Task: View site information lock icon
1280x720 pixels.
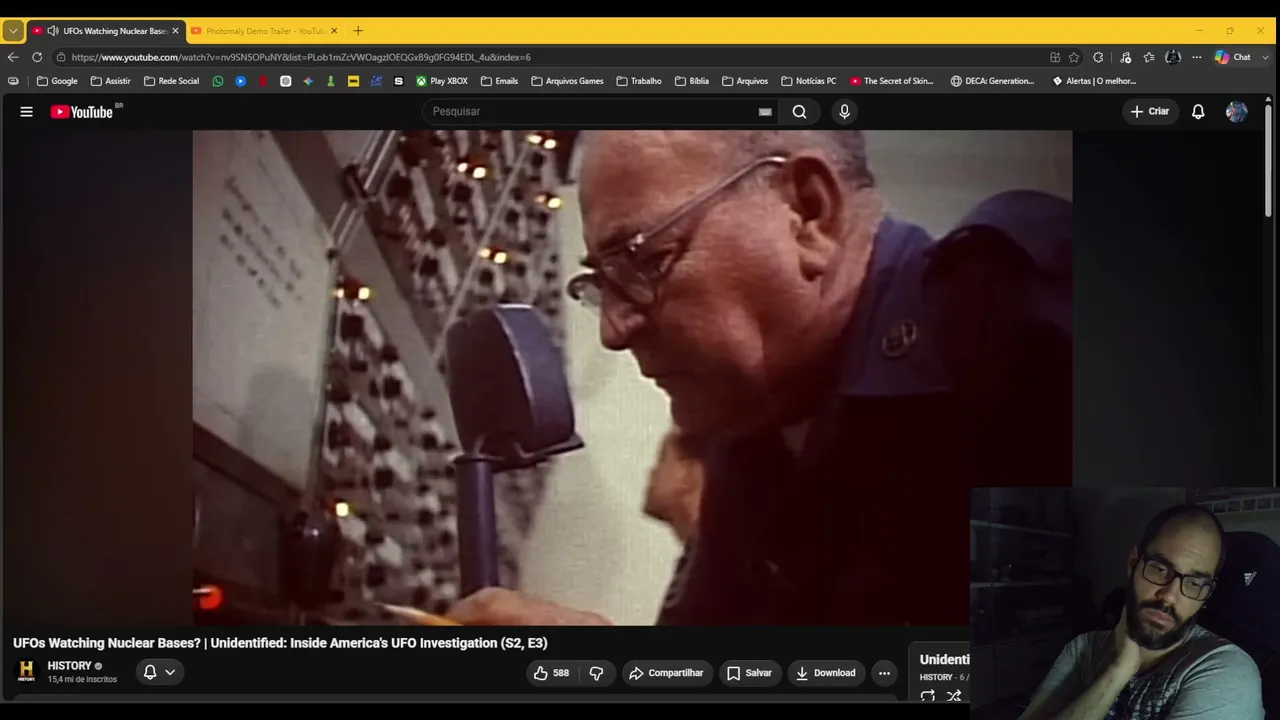Action: pos(61,57)
